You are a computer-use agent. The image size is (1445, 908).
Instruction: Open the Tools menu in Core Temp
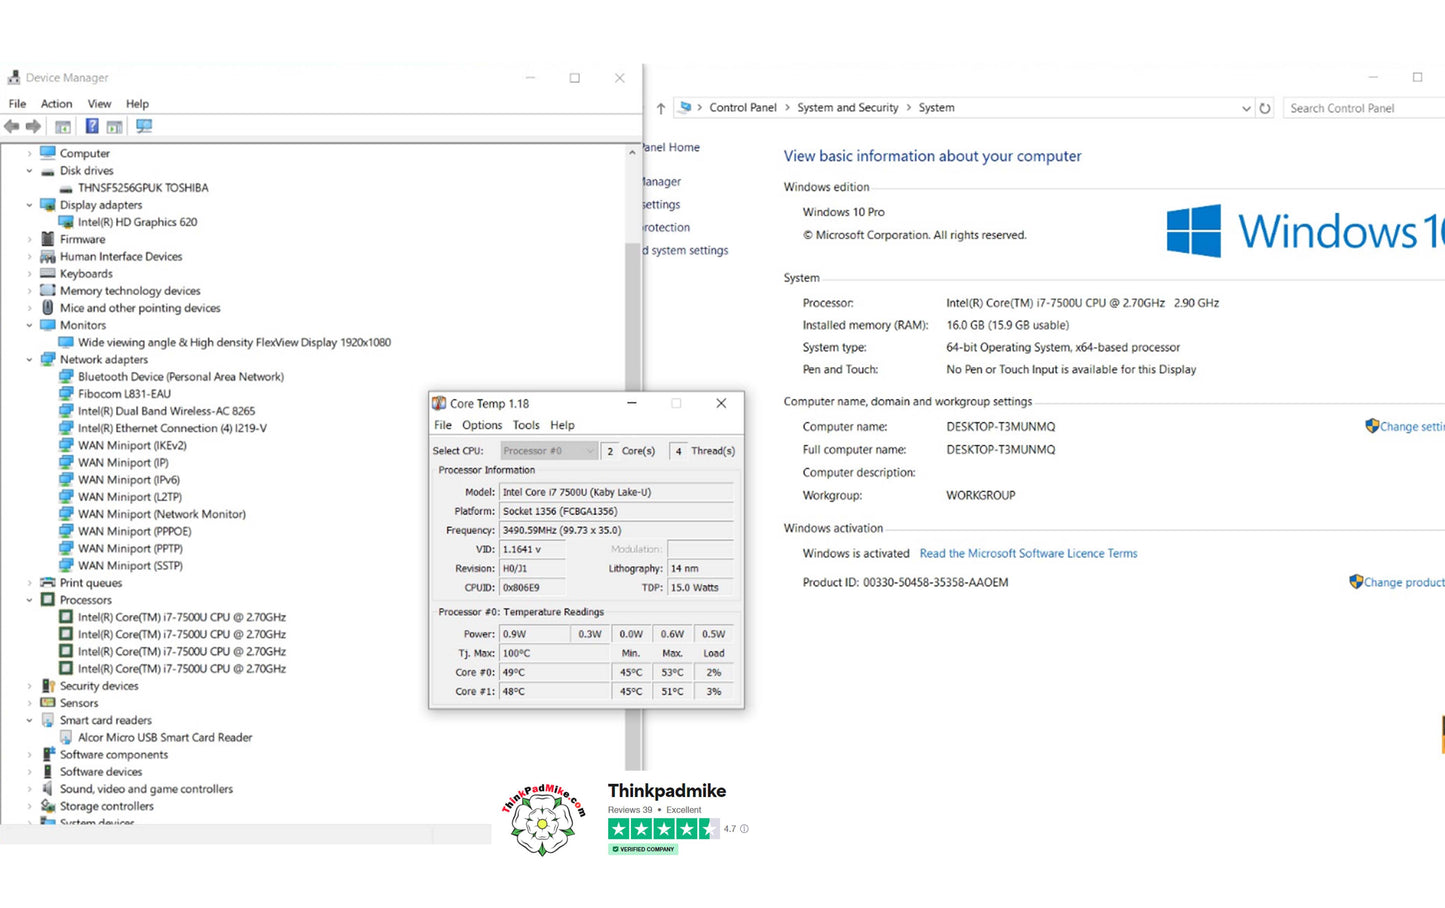pos(526,425)
